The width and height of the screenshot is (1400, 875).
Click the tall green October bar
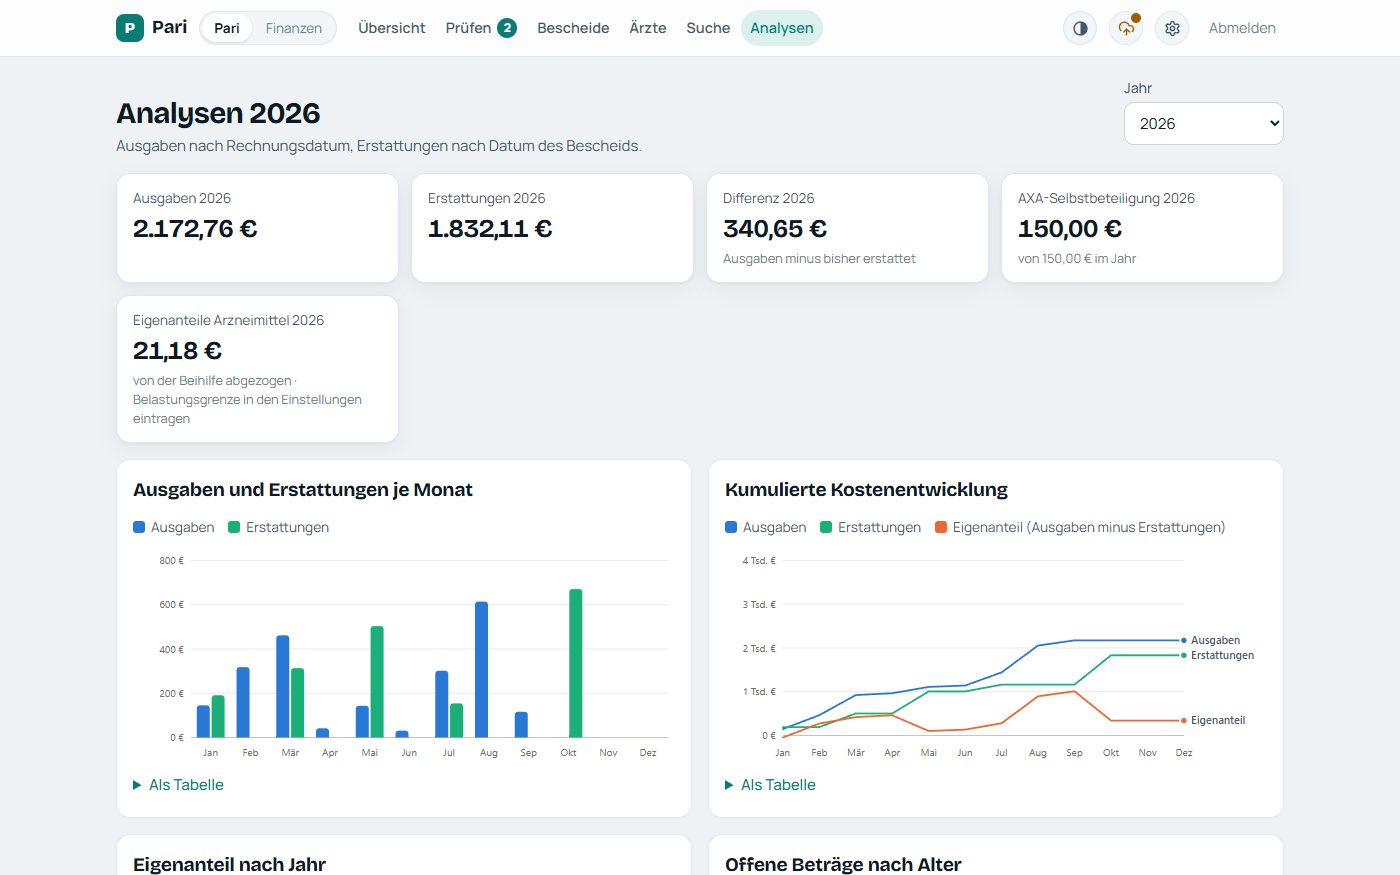[x=575, y=663]
